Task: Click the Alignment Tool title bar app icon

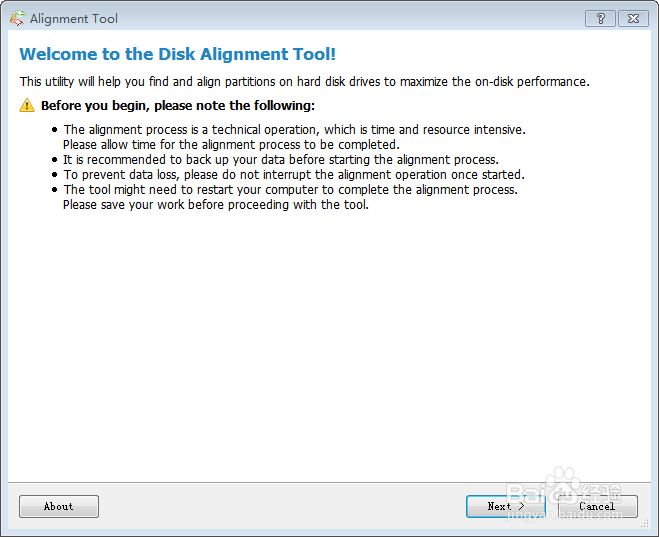Action: point(17,18)
